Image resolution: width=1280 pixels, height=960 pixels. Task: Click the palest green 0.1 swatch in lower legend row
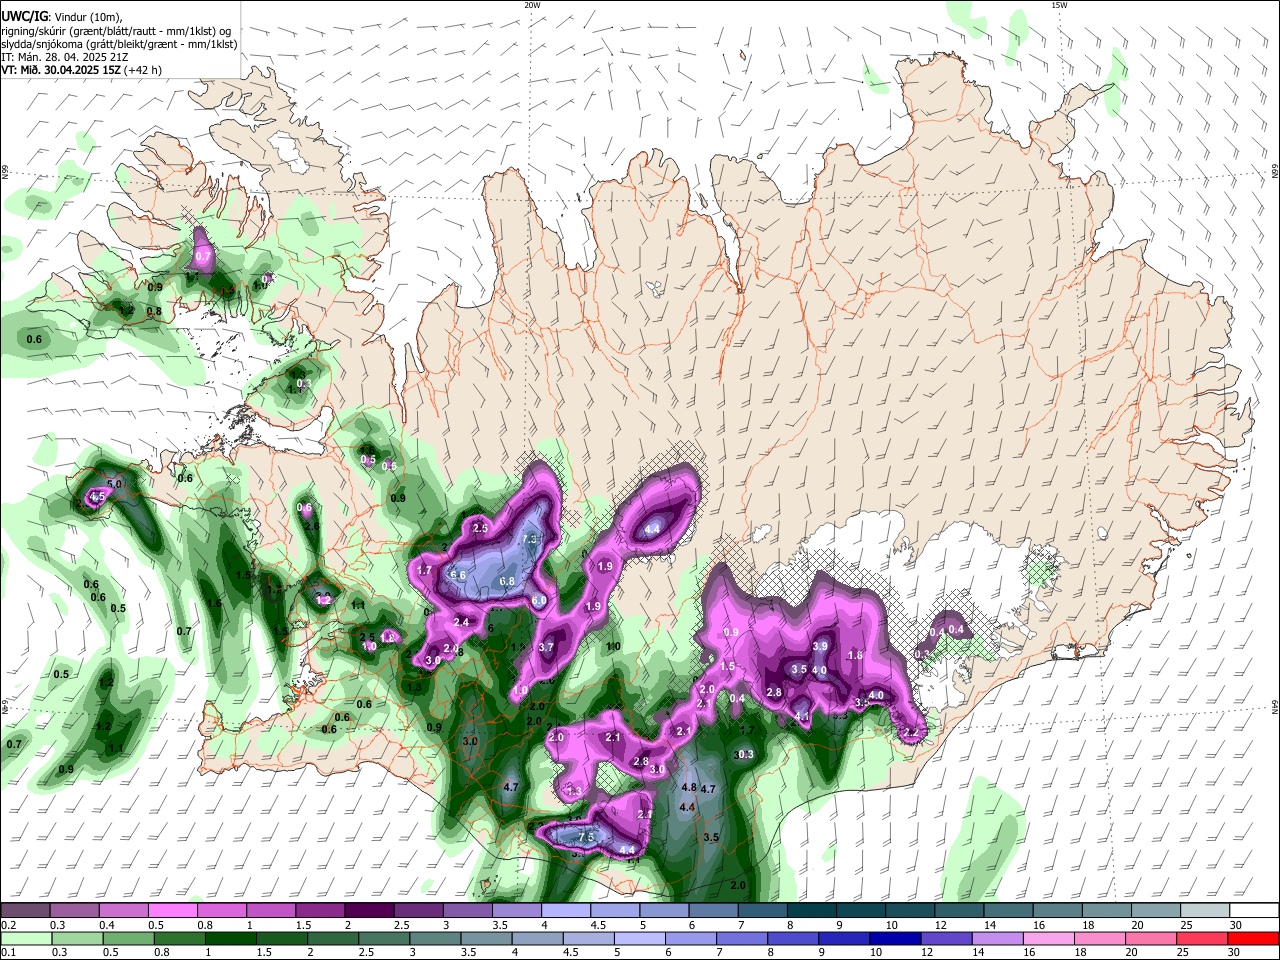(x=26, y=938)
